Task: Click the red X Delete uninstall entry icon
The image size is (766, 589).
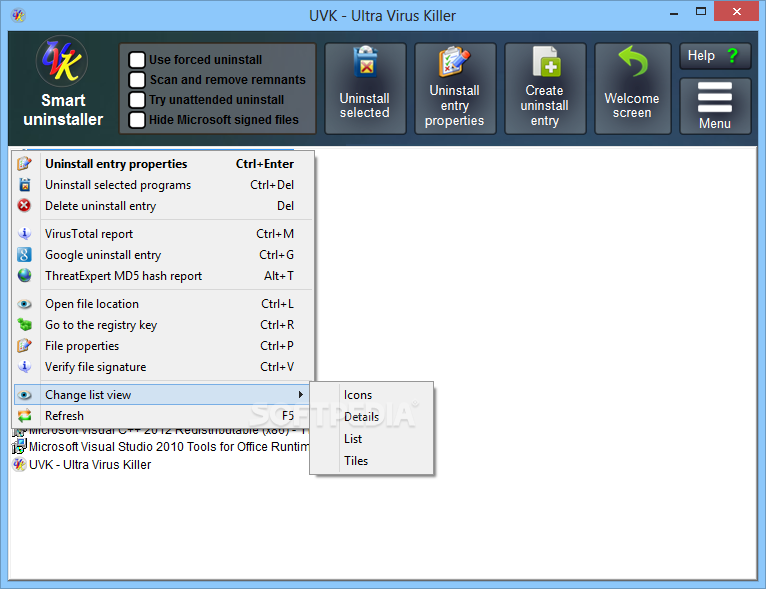Action: point(24,206)
